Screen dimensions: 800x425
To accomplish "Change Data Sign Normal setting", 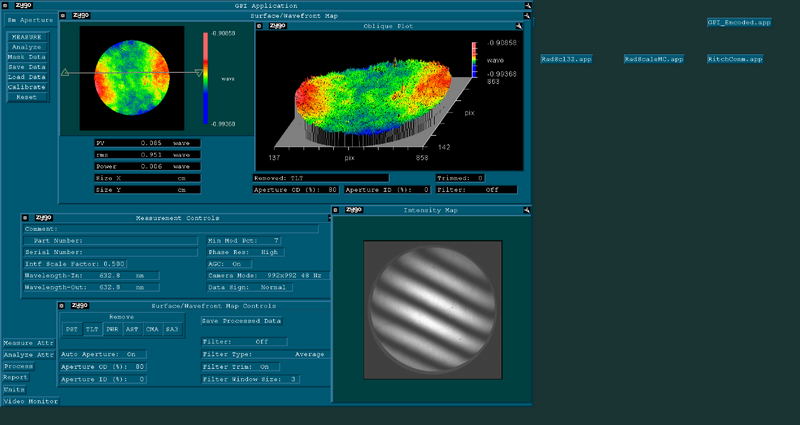I will click(x=249, y=287).
